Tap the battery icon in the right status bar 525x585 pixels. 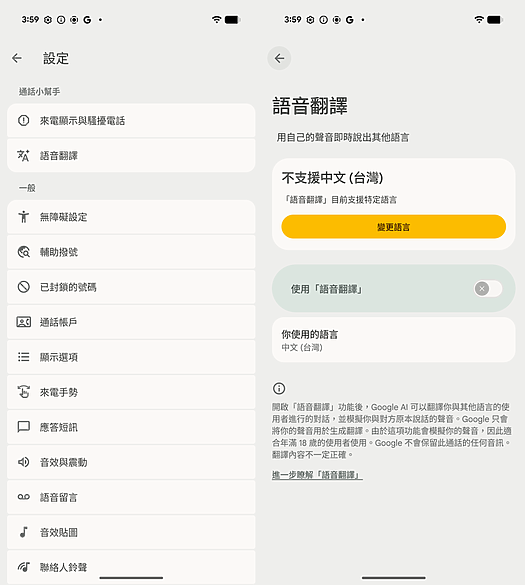(494, 19)
